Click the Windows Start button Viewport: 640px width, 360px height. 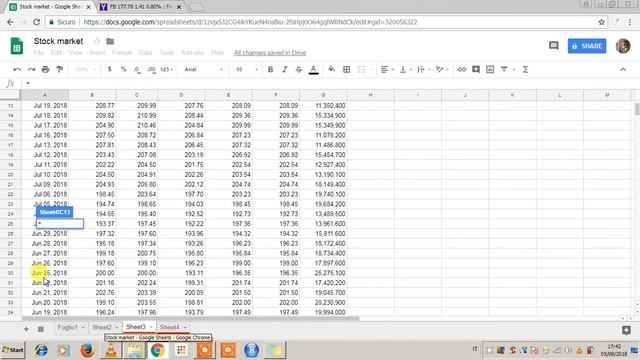point(13,350)
